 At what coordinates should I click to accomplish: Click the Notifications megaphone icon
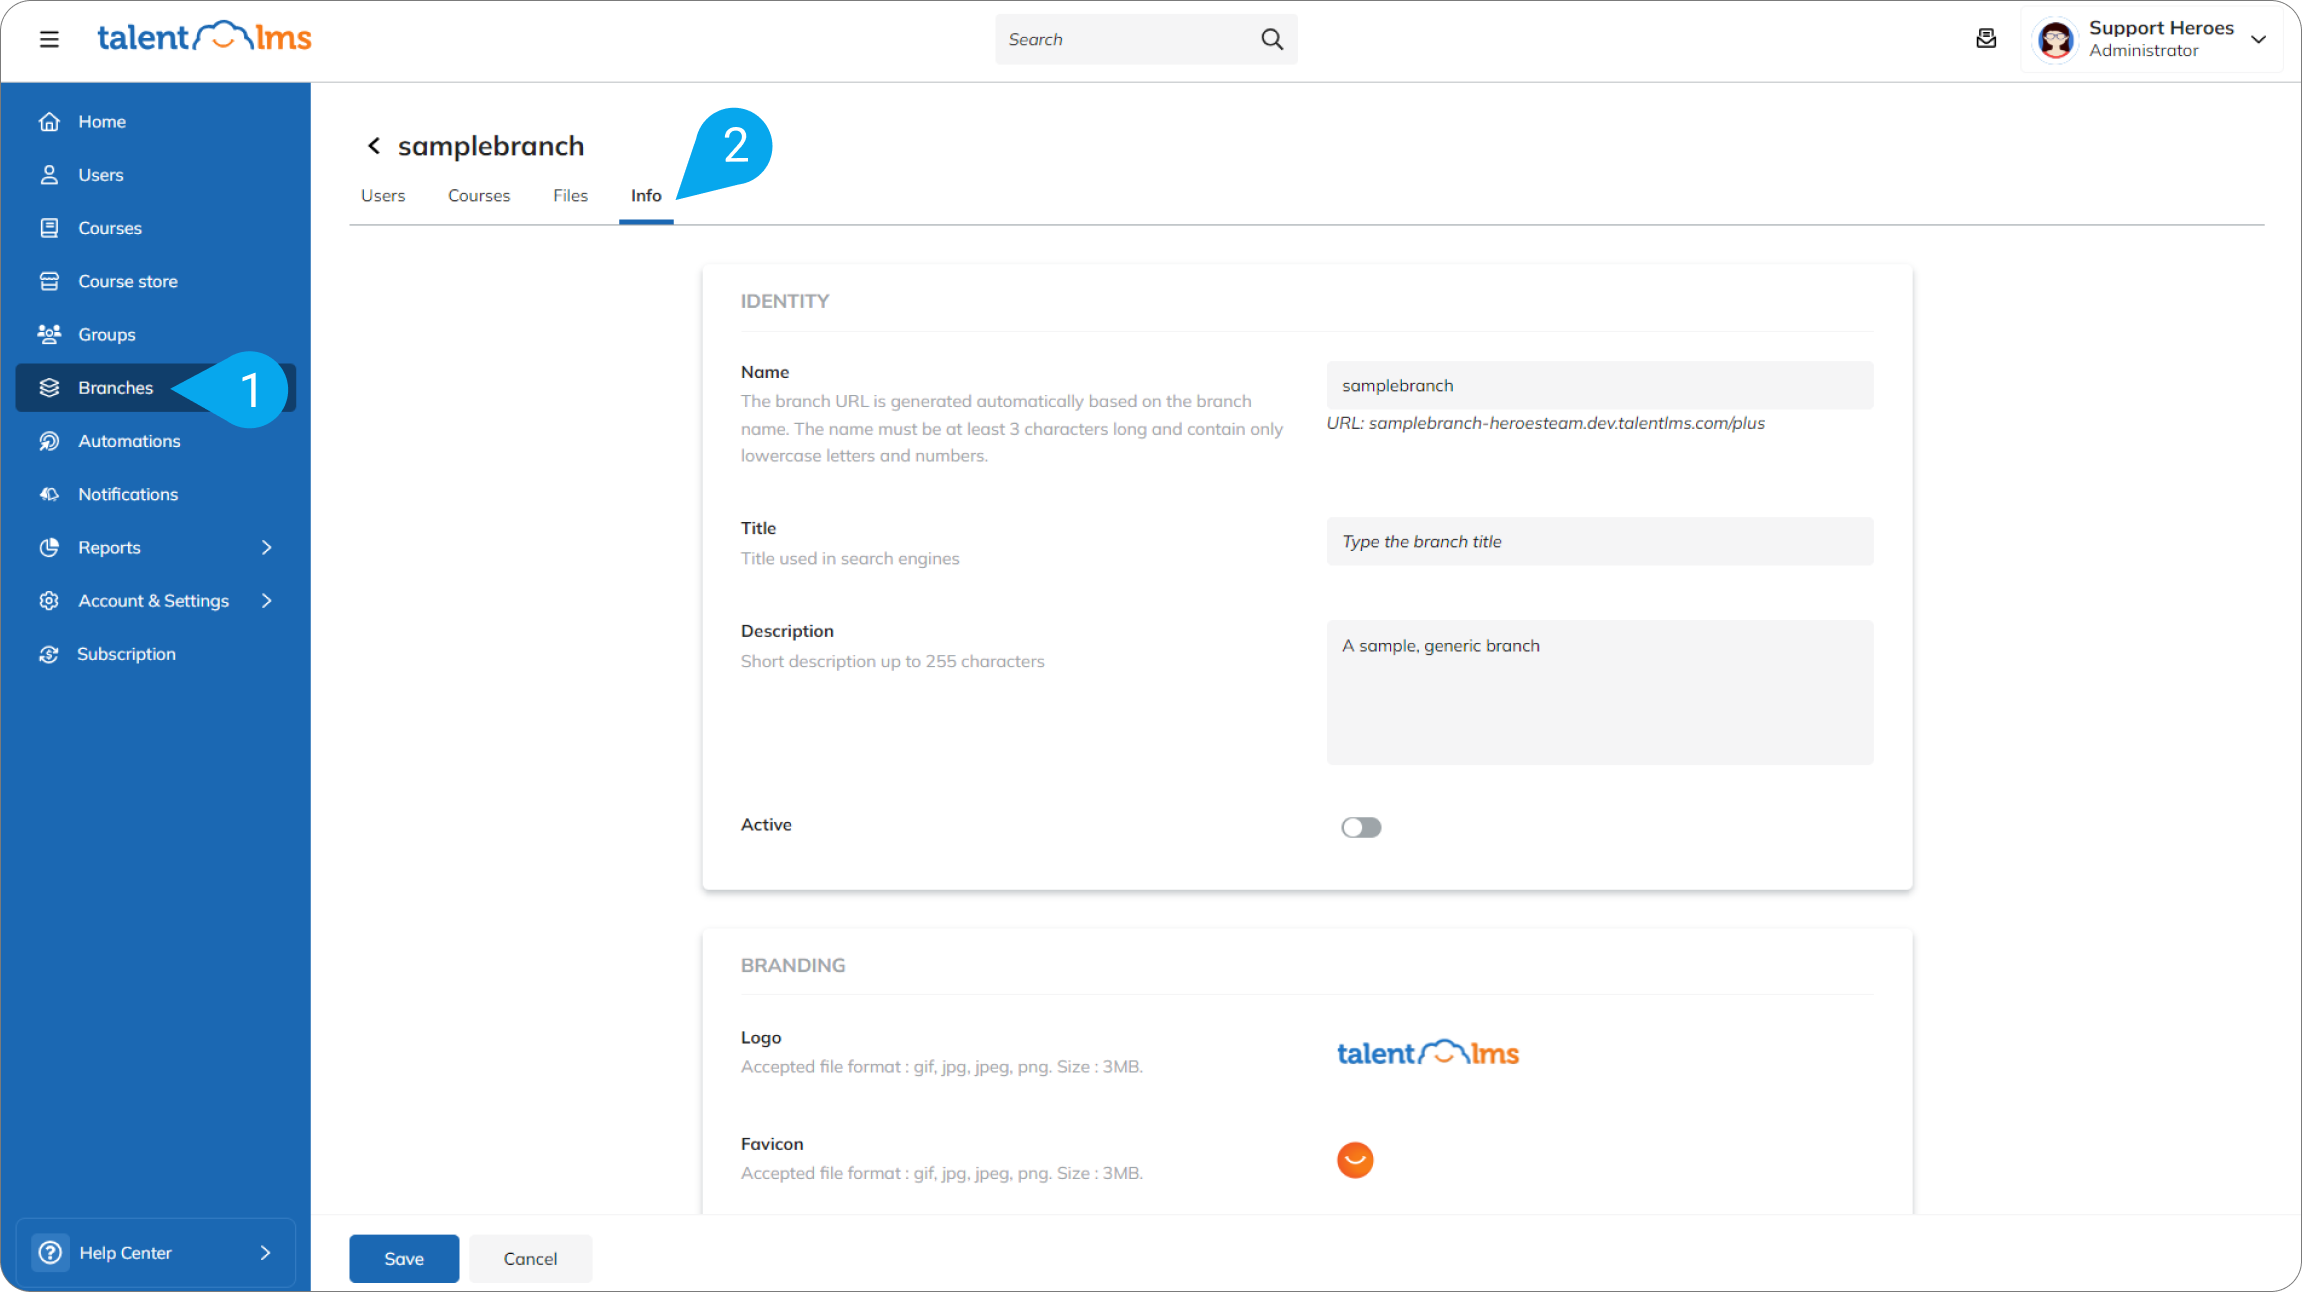tap(49, 494)
